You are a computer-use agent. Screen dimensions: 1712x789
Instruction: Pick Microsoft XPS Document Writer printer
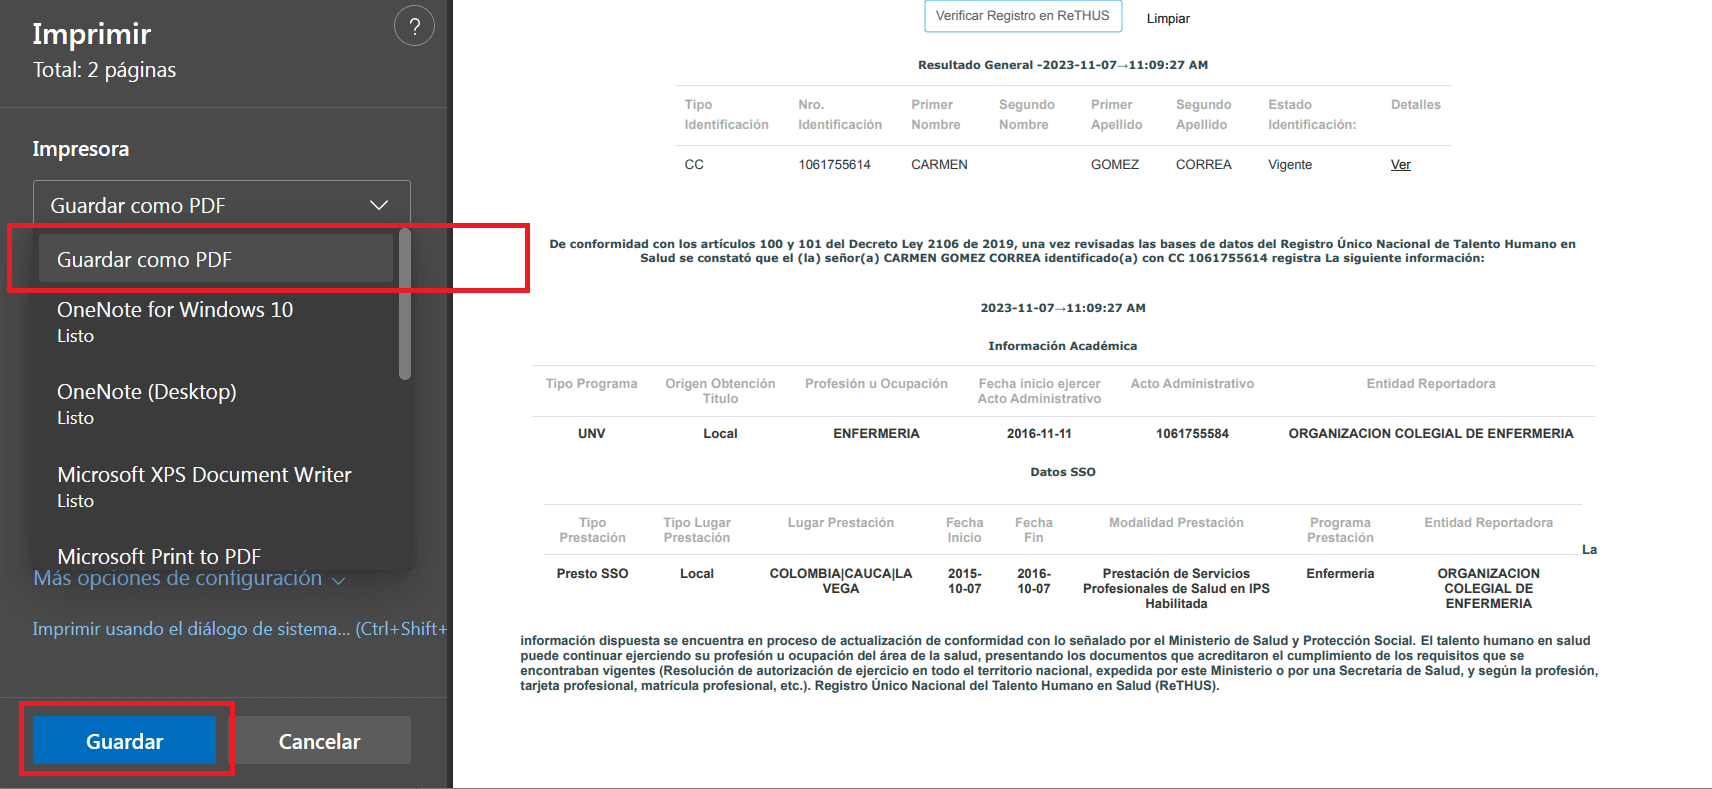(x=204, y=486)
